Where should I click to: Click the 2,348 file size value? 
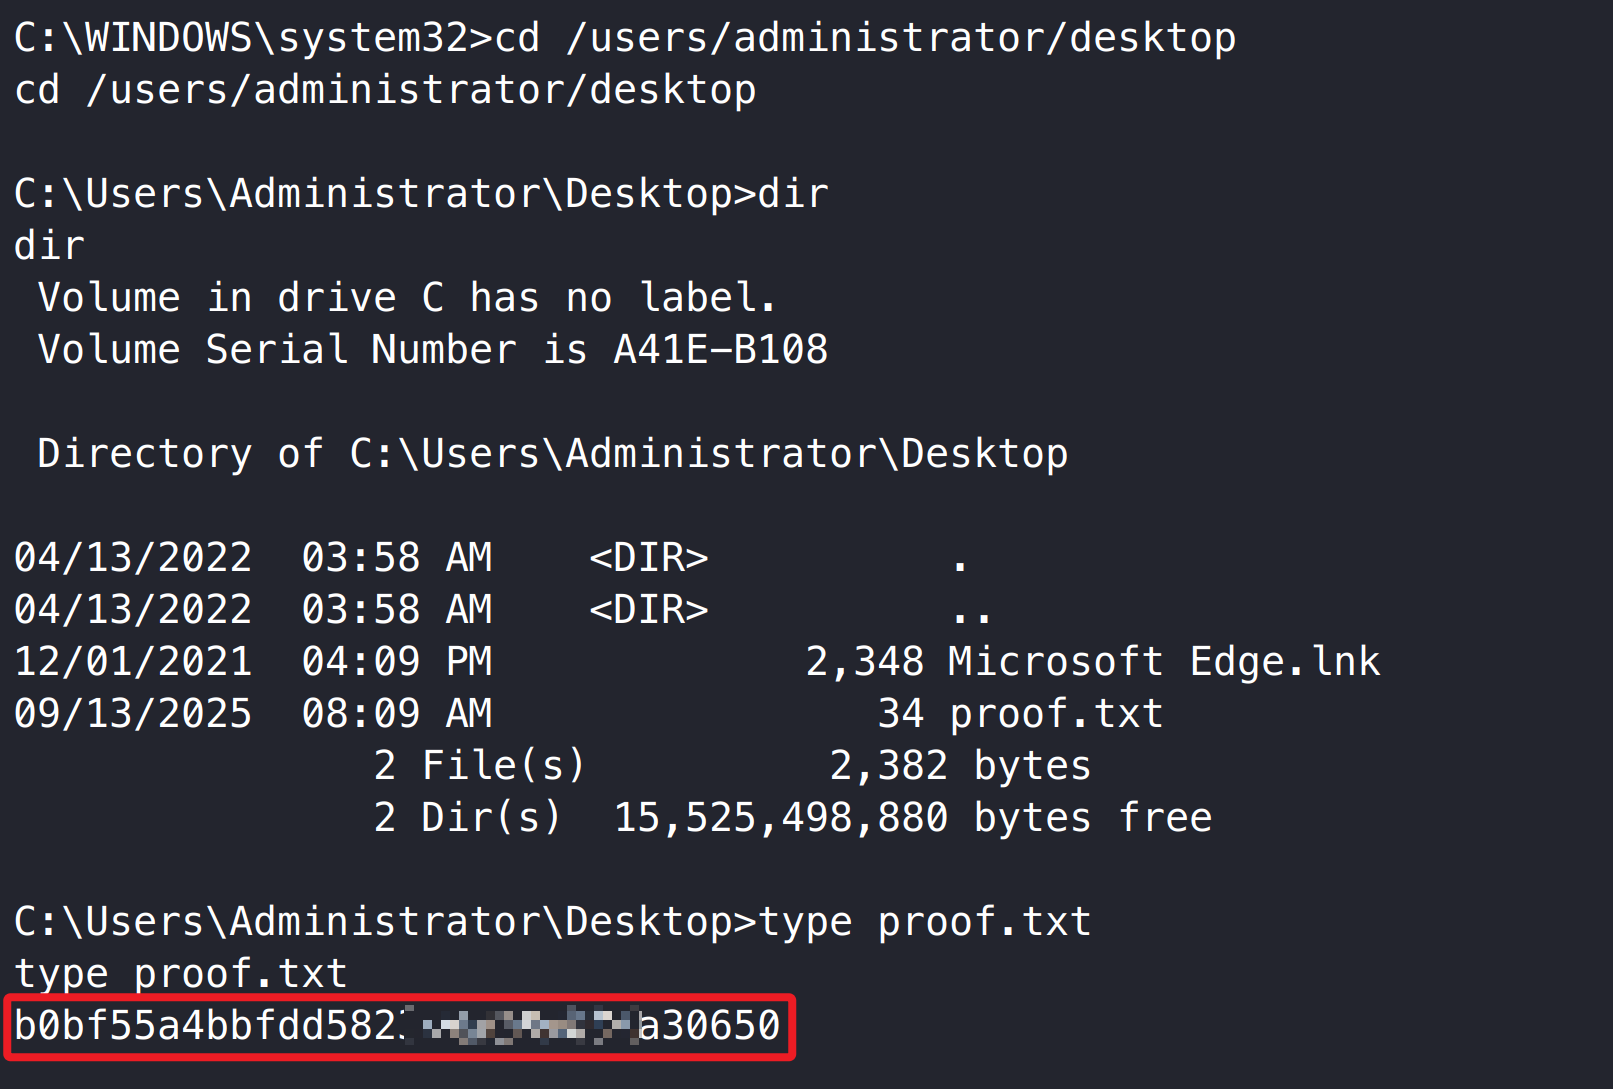[x=865, y=662]
